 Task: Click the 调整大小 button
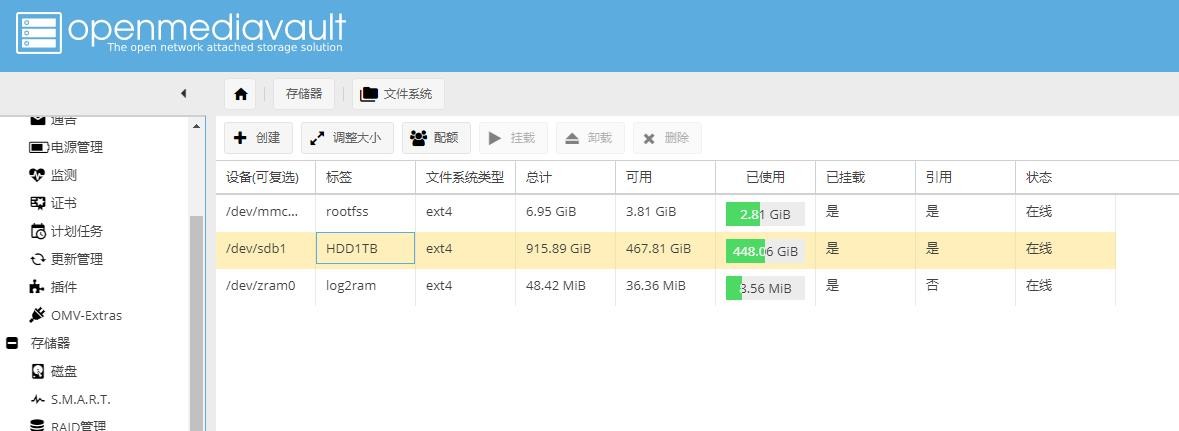point(347,138)
